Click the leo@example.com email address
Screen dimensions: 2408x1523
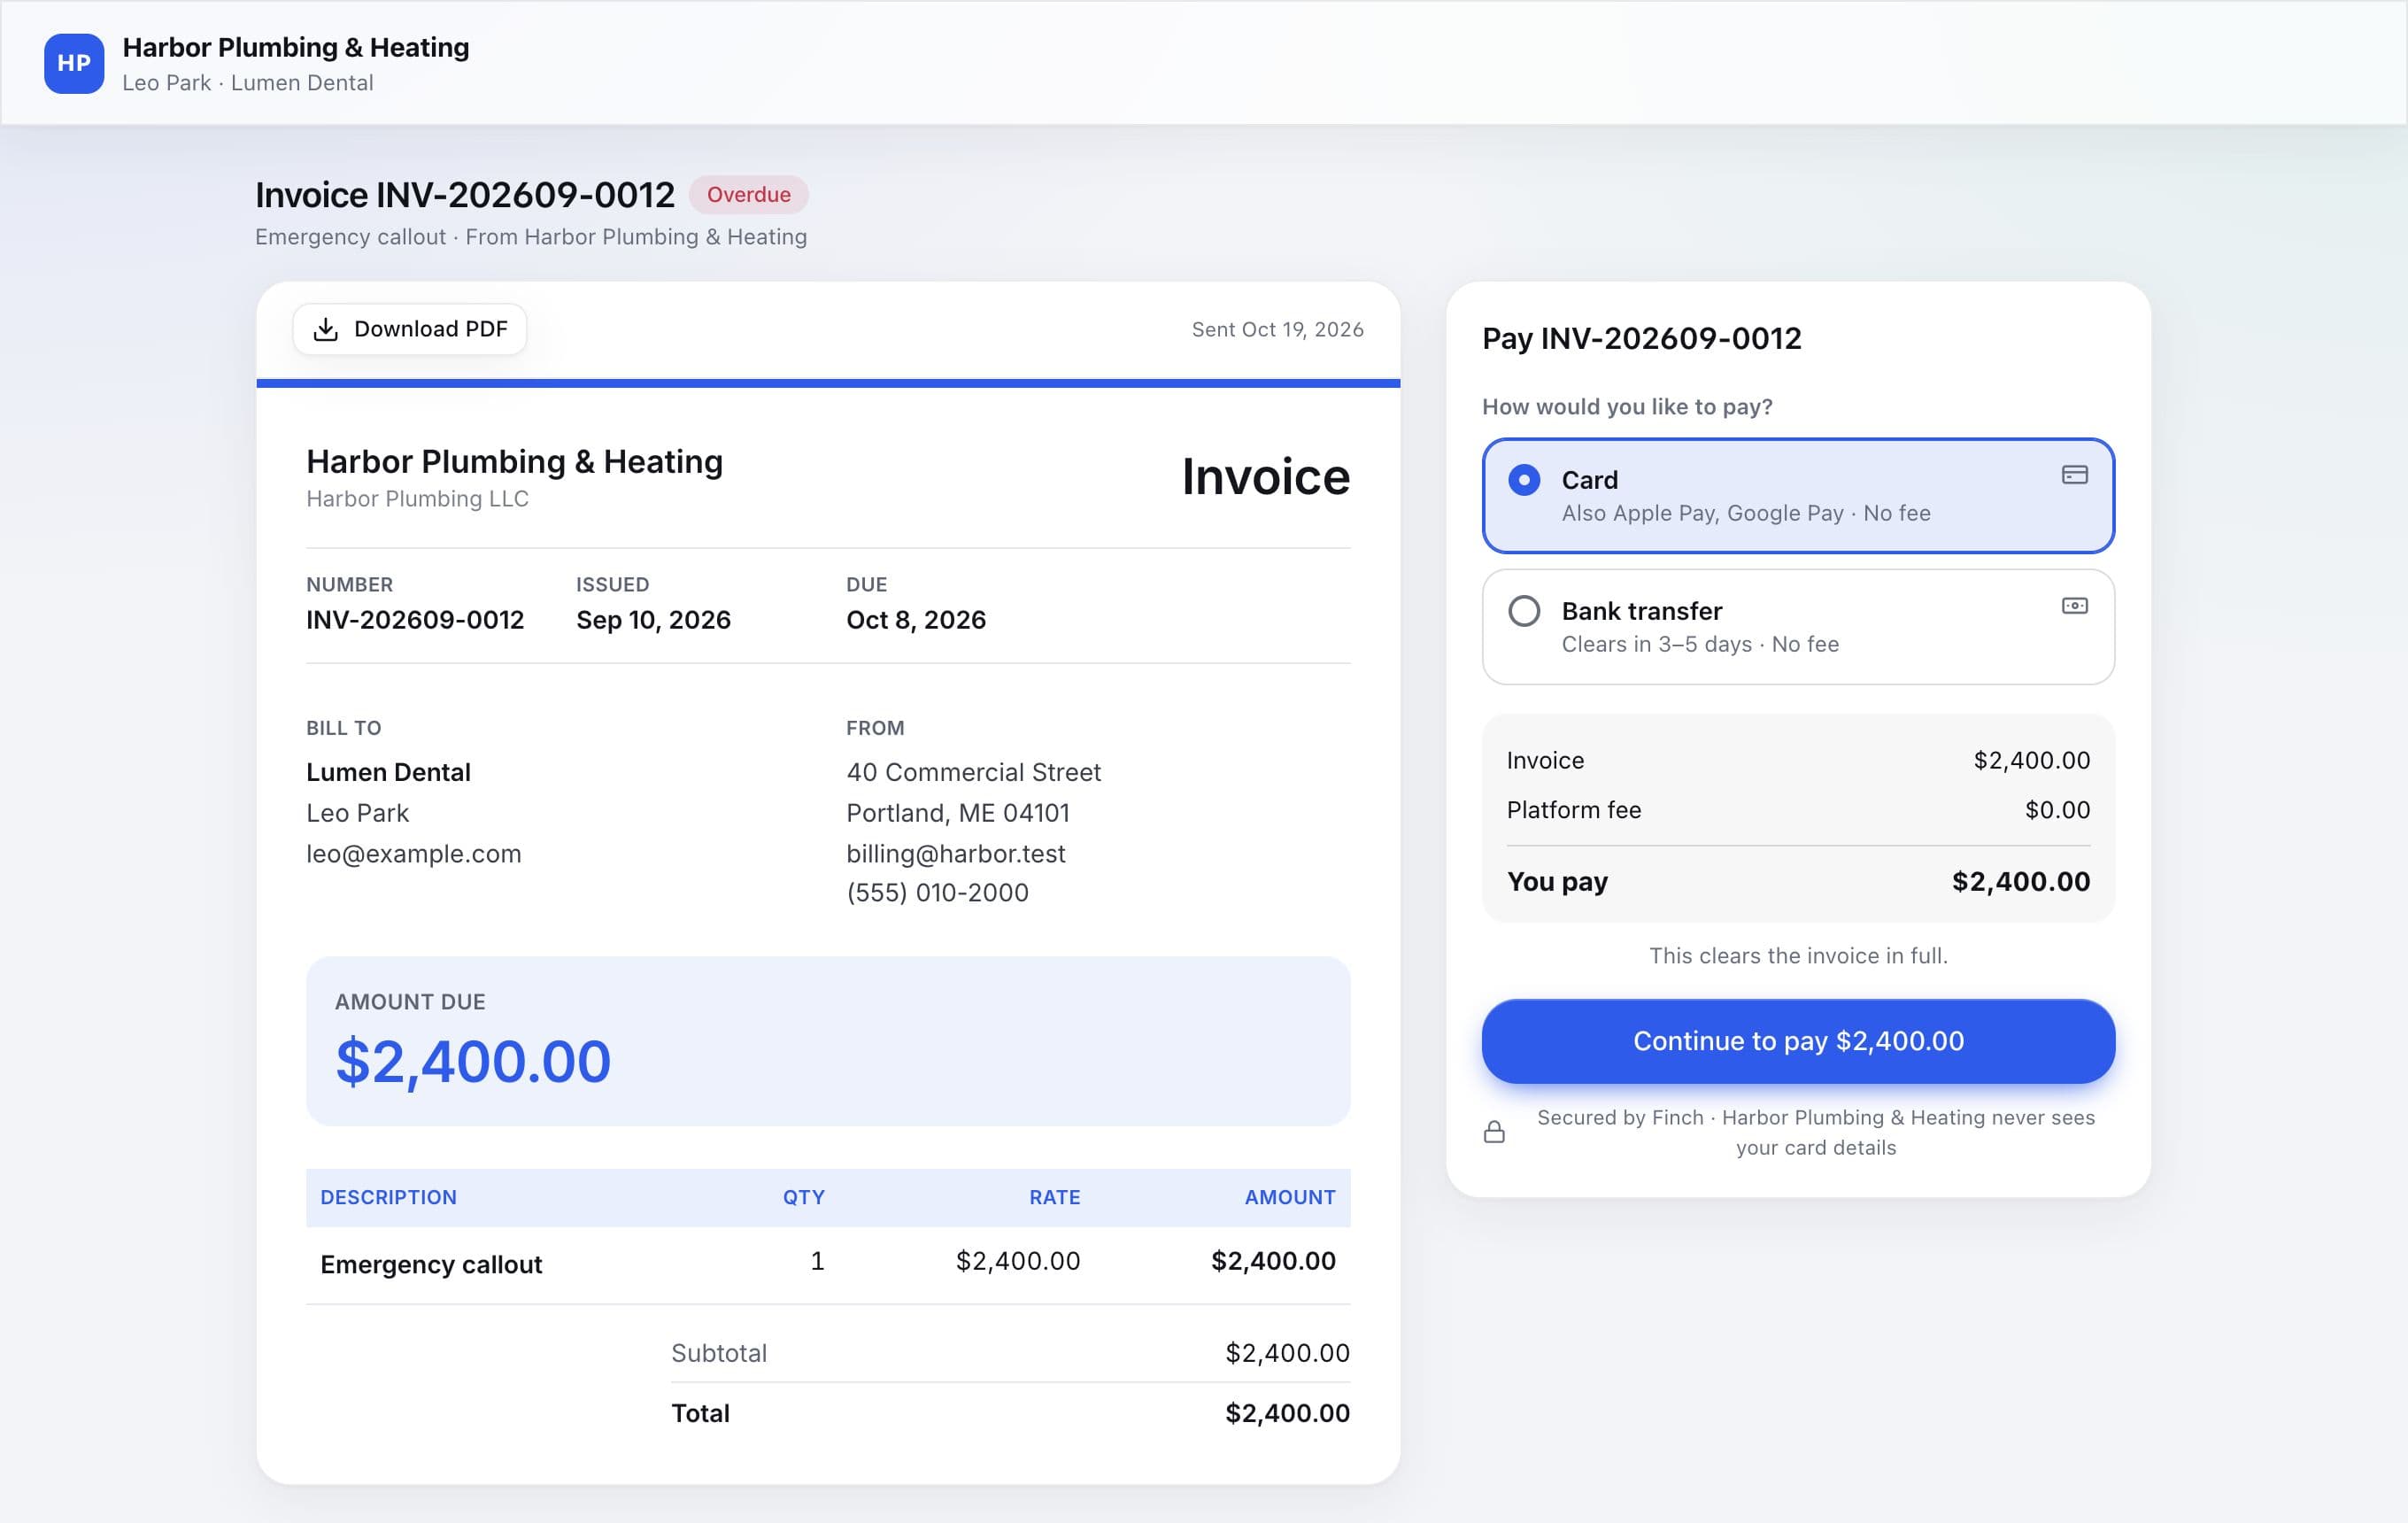point(414,854)
